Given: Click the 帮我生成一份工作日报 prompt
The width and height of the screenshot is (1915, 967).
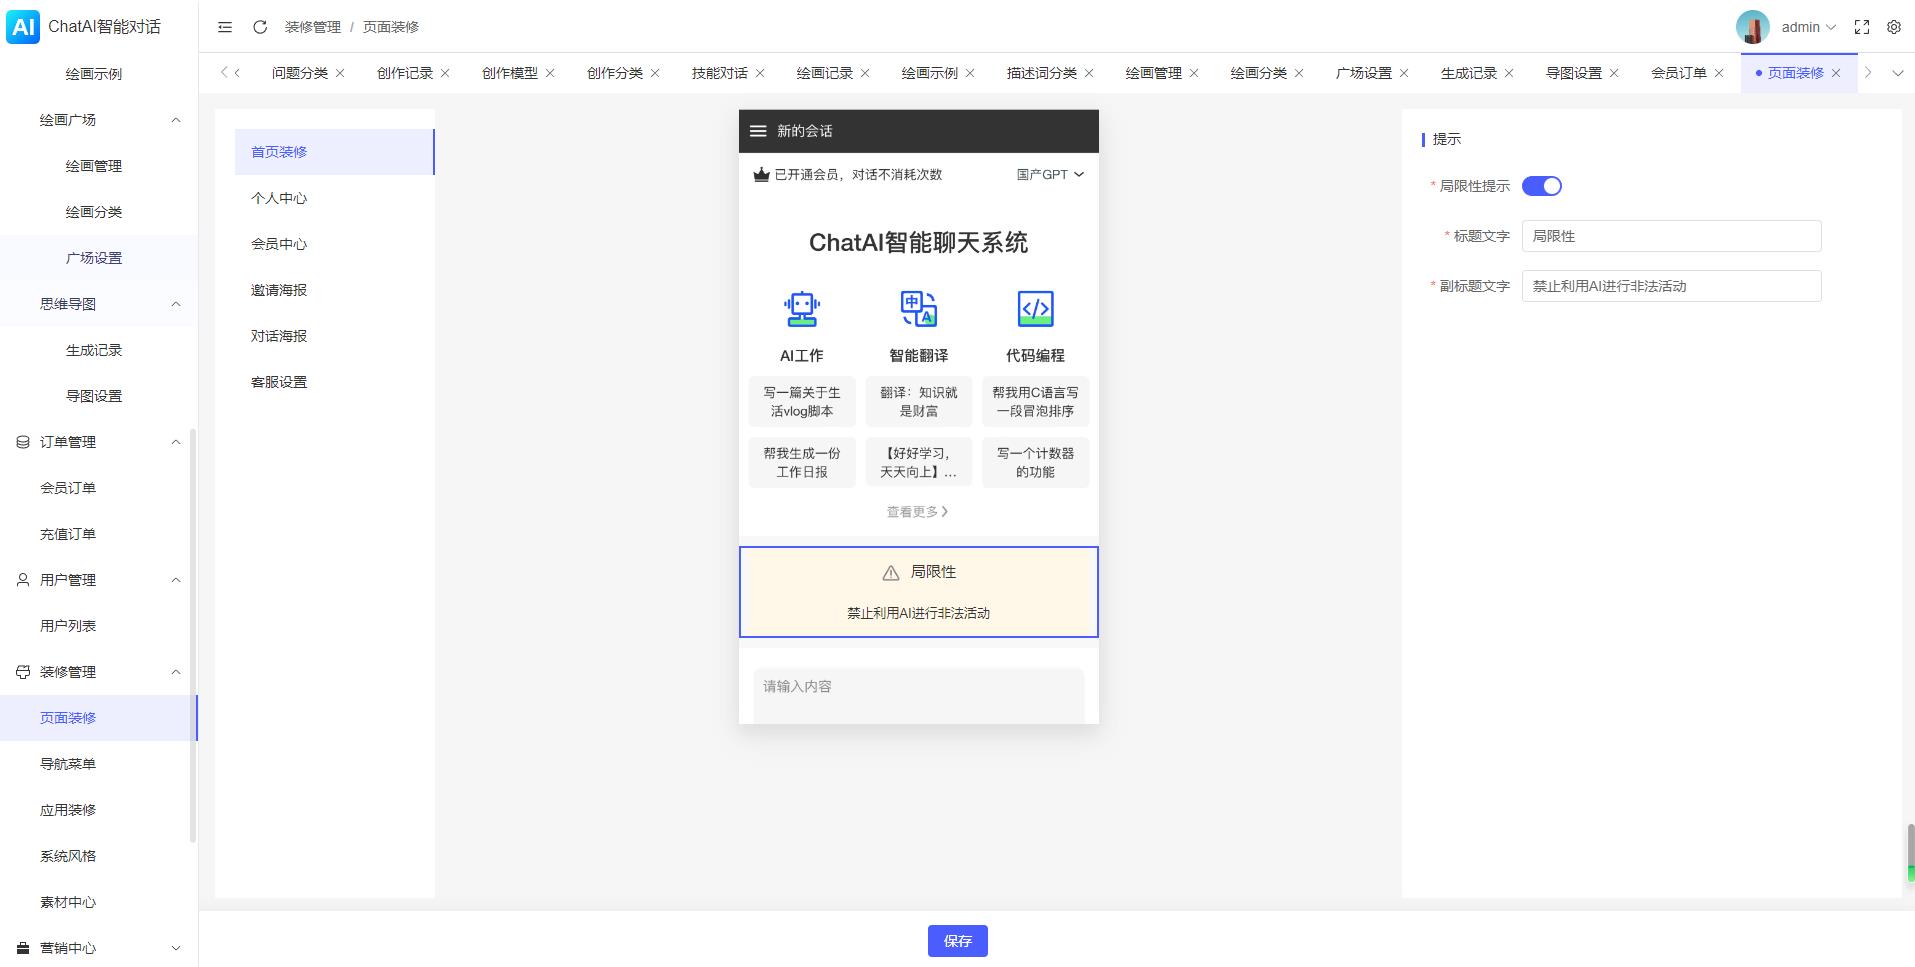Looking at the screenshot, I should (802, 463).
